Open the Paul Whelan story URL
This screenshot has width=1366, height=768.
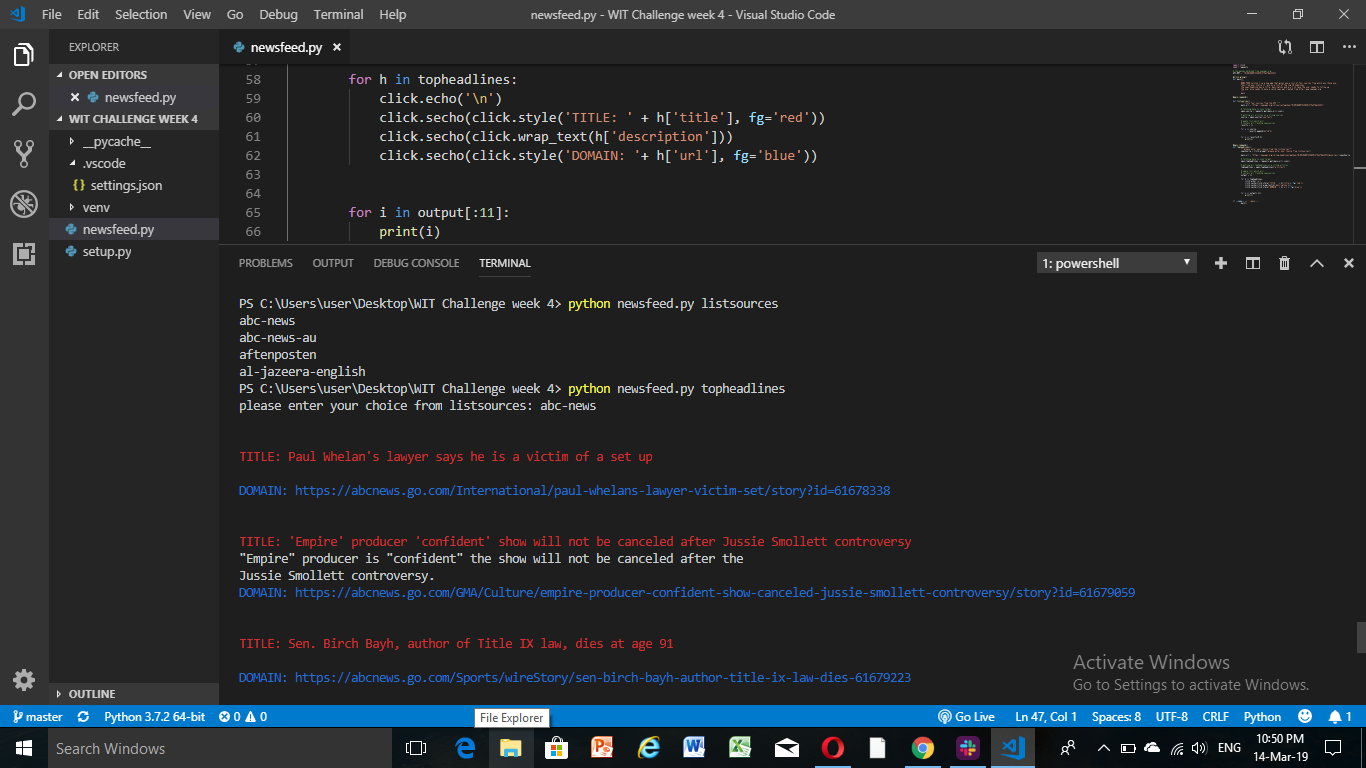(592, 491)
